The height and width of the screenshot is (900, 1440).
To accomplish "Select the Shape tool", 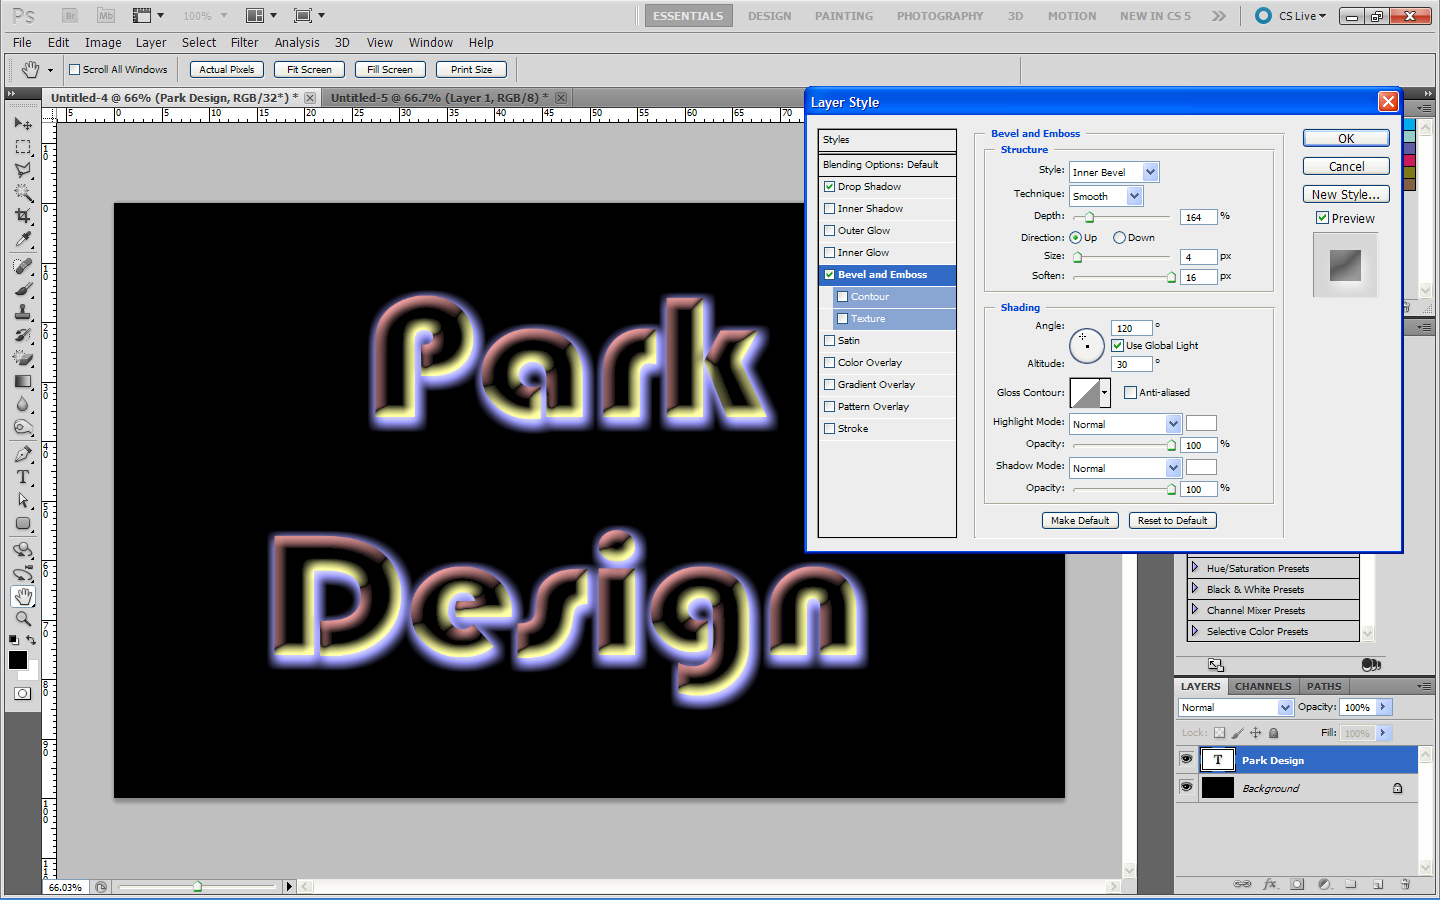I will (23, 523).
